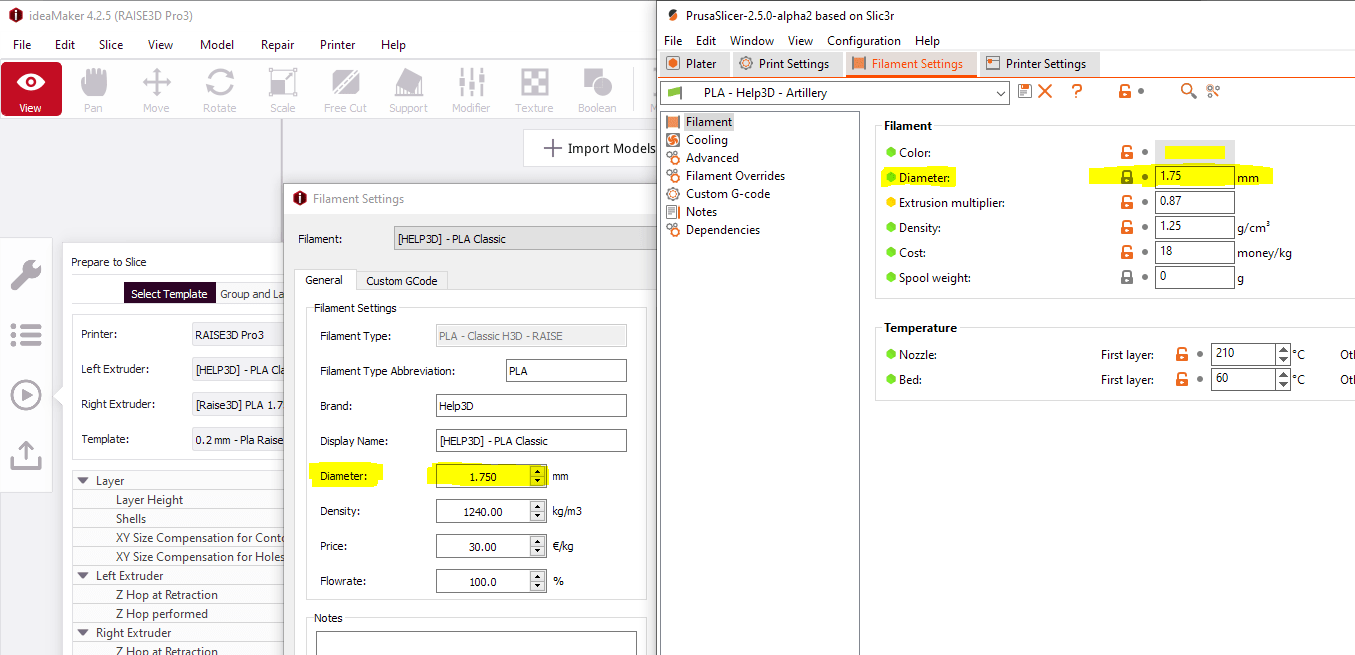This screenshot has width=1355, height=655.
Task: Click the lock icon next to Spool weight
Action: (1127, 277)
